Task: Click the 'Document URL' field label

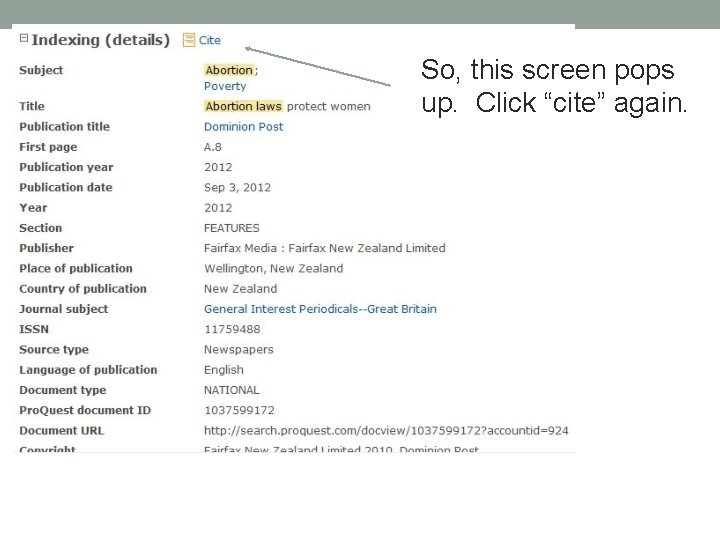Action: (x=62, y=431)
